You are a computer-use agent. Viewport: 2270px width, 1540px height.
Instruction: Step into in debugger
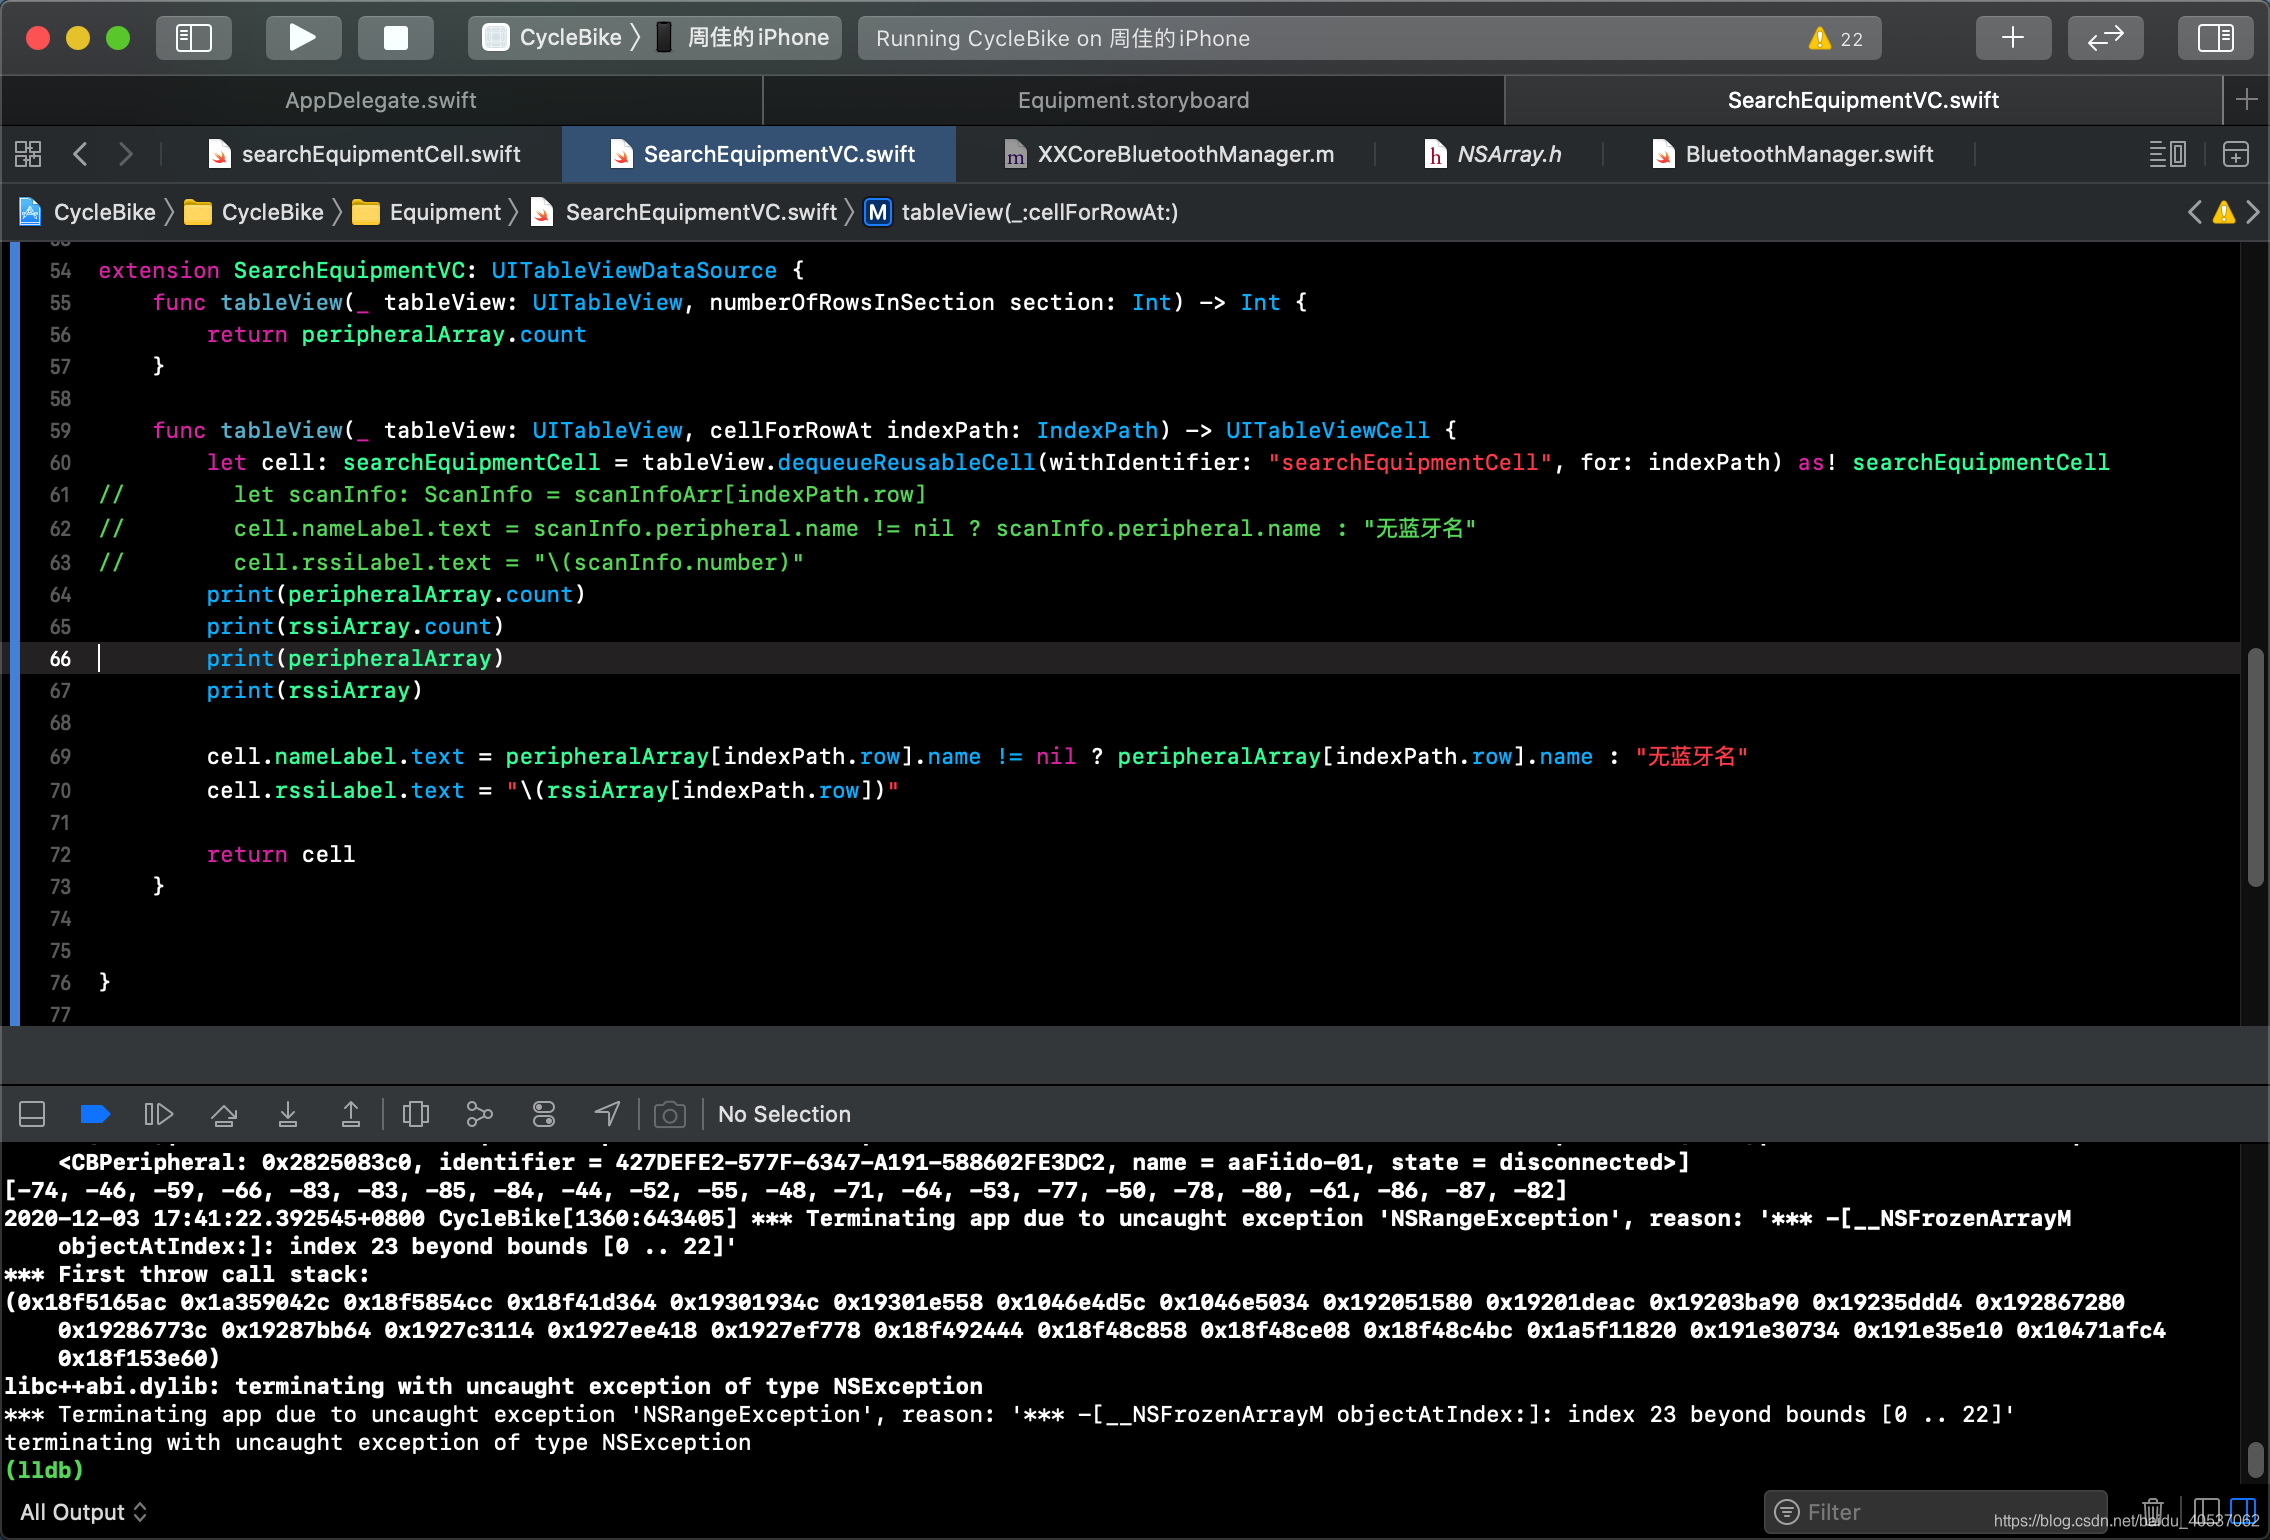(288, 1114)
